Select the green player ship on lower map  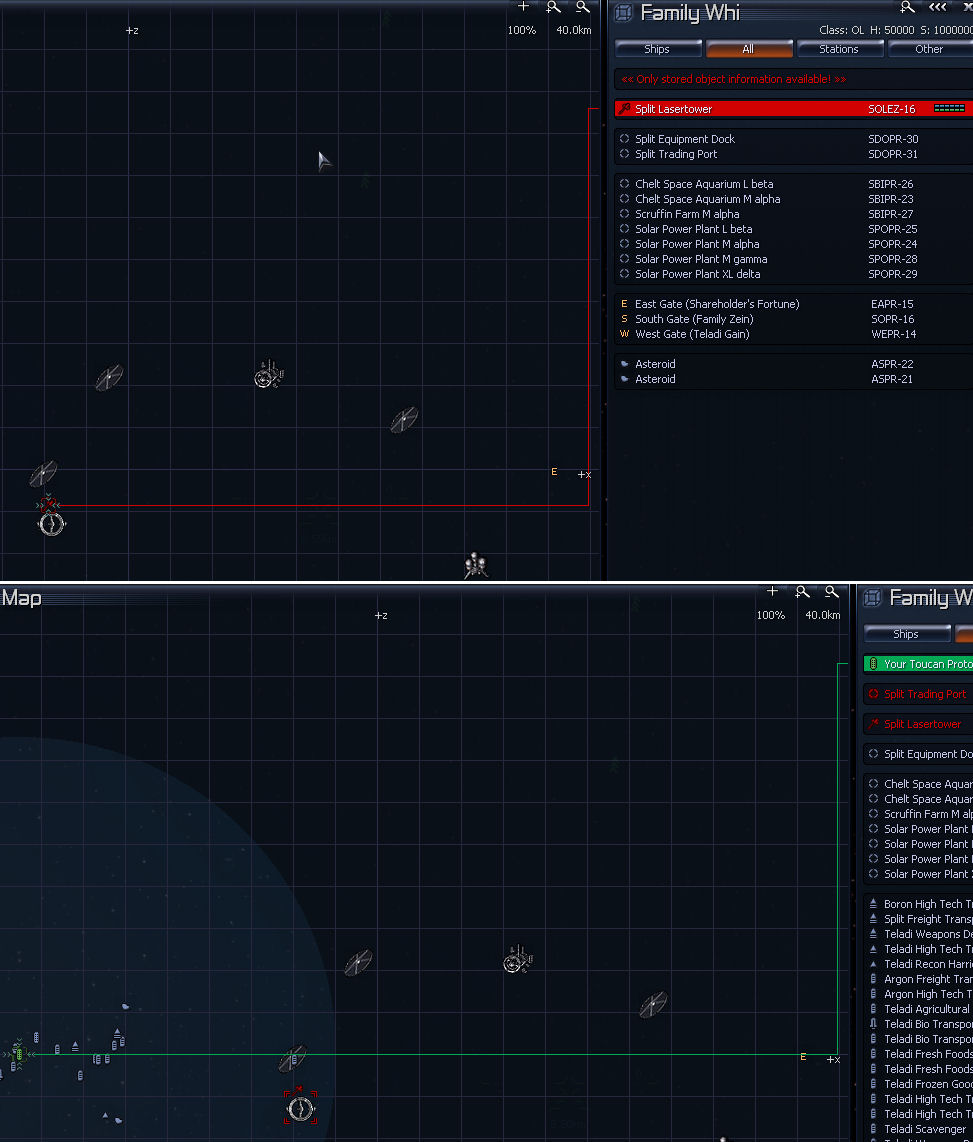[x=19, y=1053]
